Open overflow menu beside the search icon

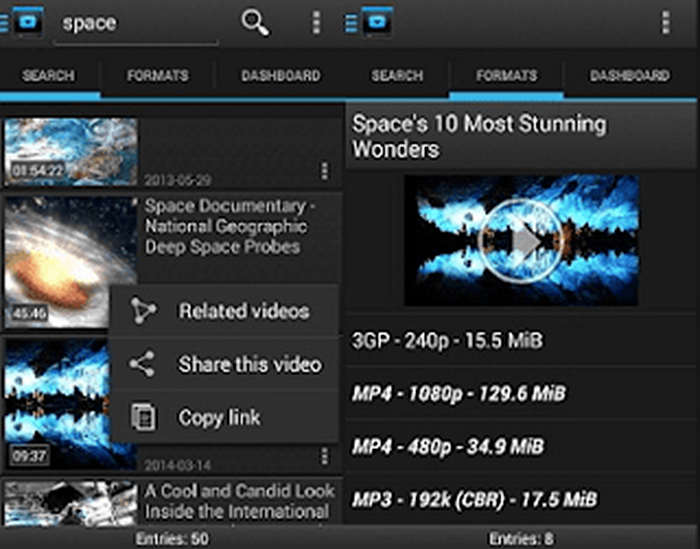[316, 22]
